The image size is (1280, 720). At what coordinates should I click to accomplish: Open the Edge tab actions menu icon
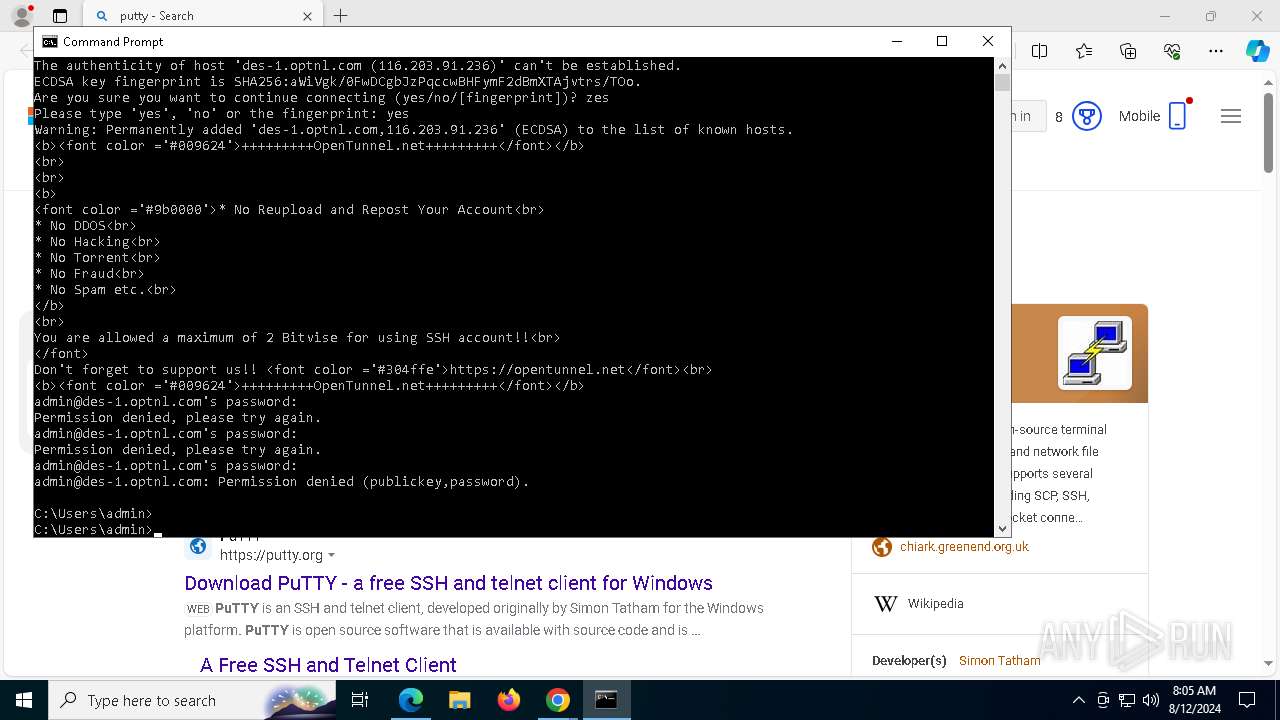point(60,16)
